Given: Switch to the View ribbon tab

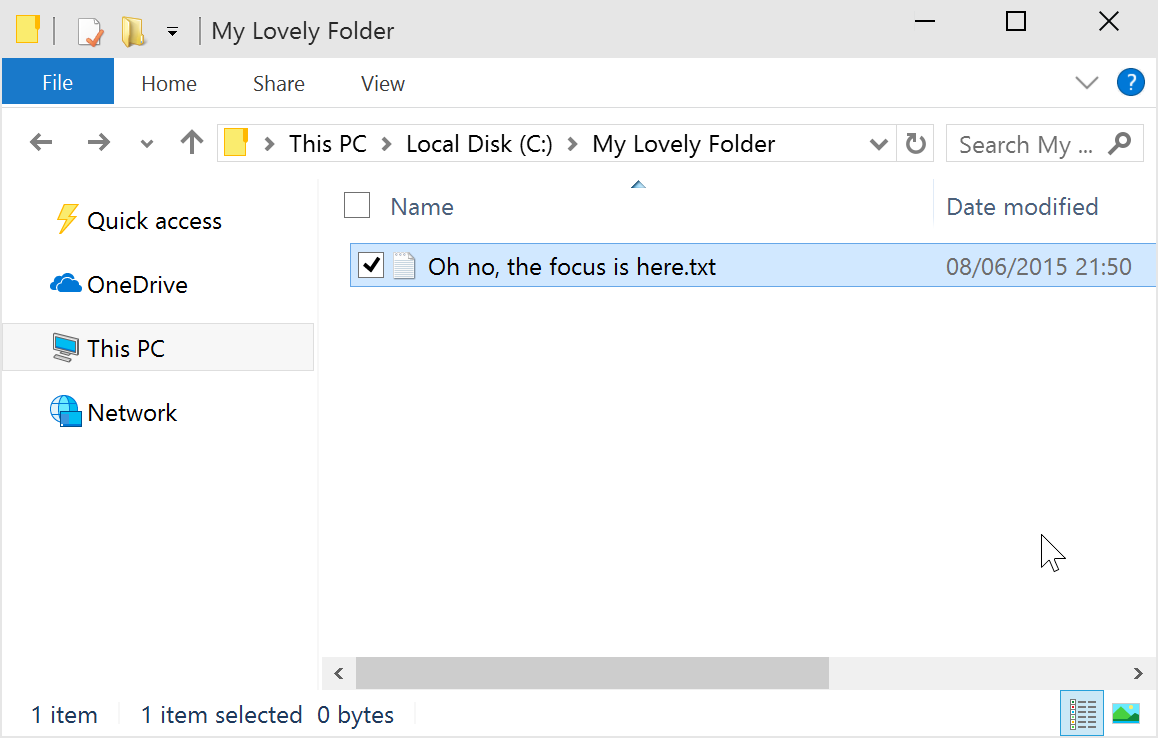Looking at the screenshot, I should pyautogui.click(x=382, y=84).
